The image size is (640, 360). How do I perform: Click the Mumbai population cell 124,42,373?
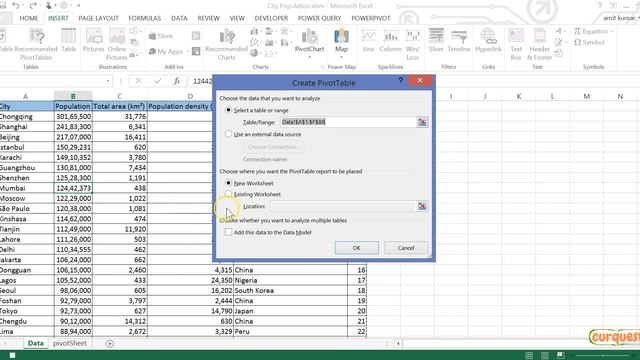73,188
